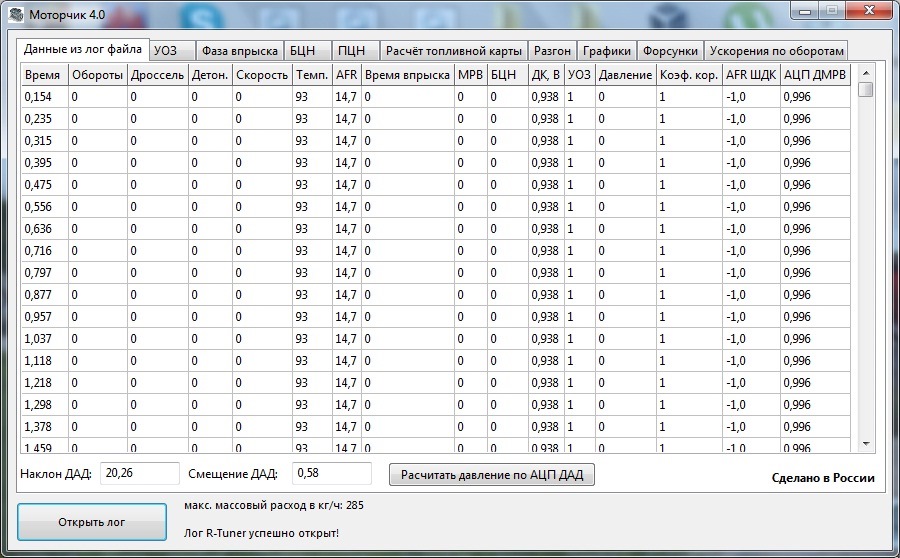Click the УОЗ column header in table

(579, 75)
